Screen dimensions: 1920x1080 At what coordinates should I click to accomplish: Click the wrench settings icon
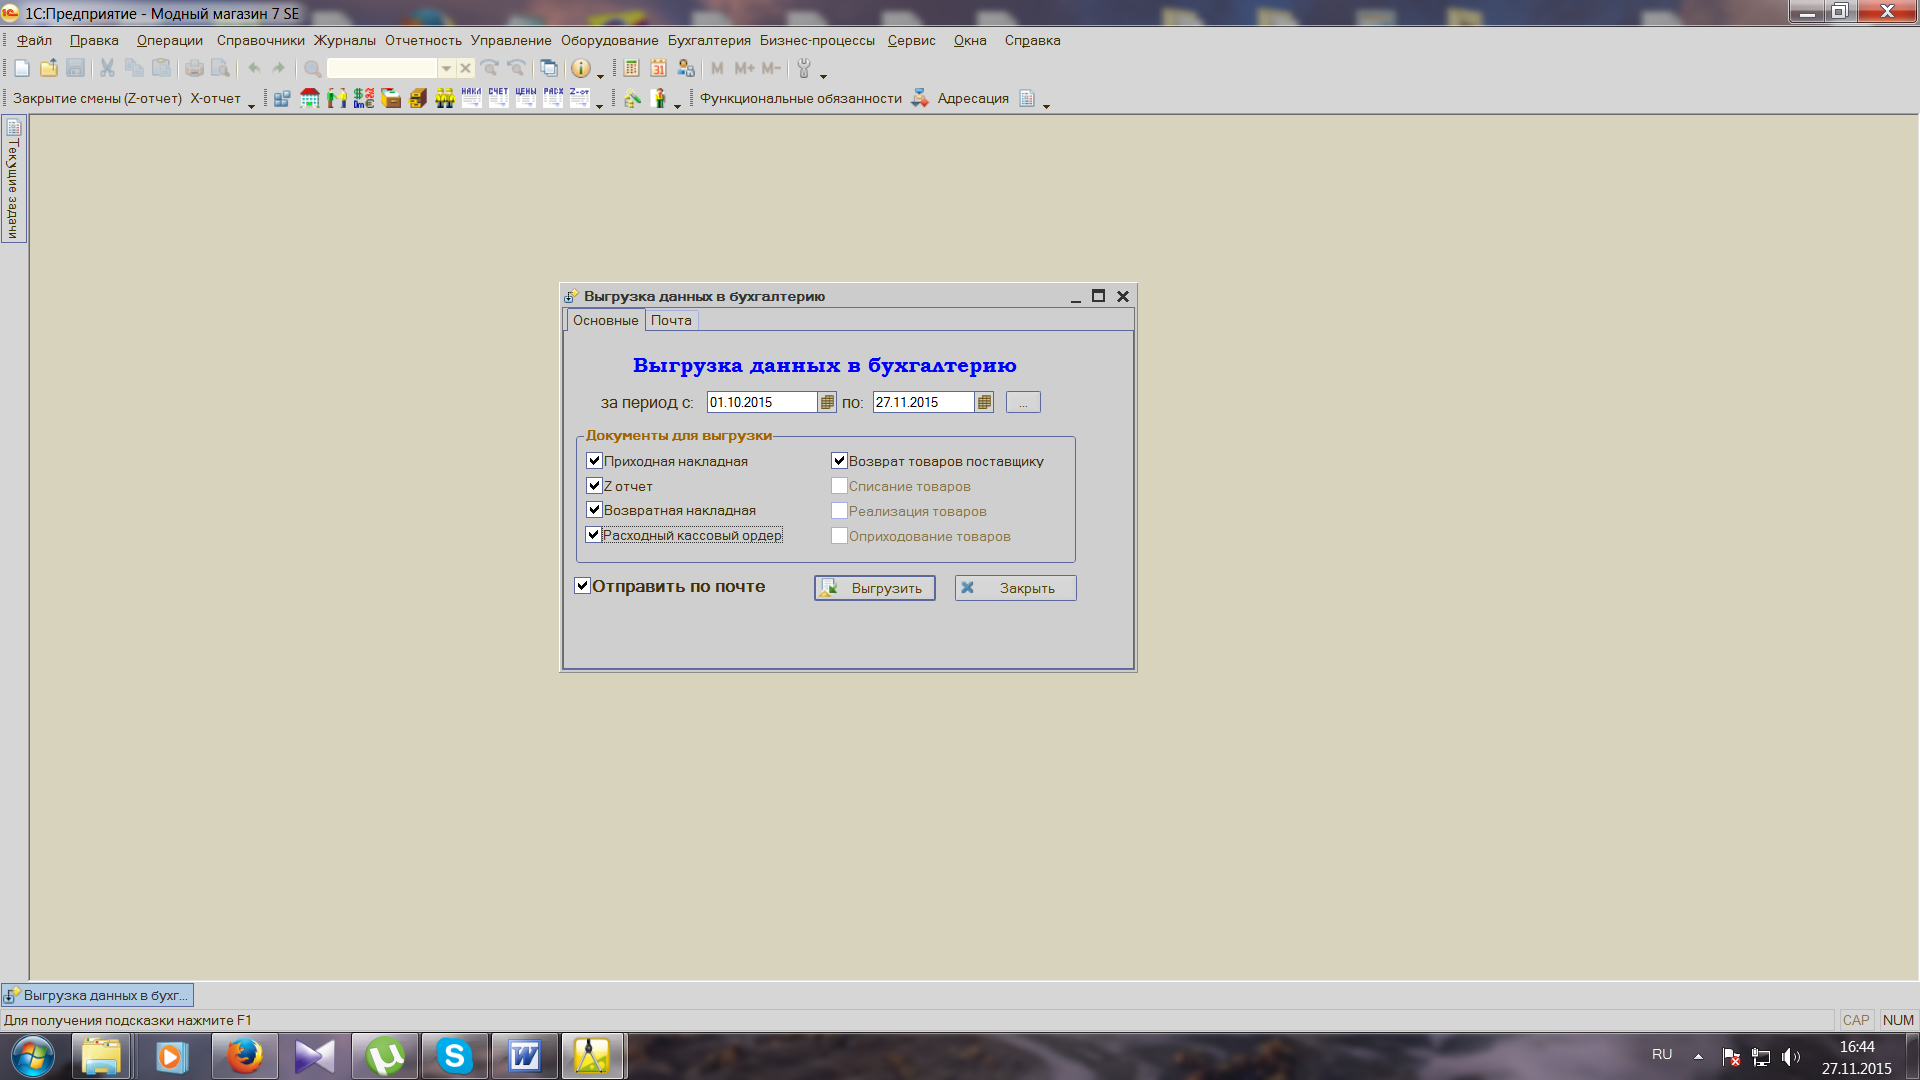(x=803, y=68)
